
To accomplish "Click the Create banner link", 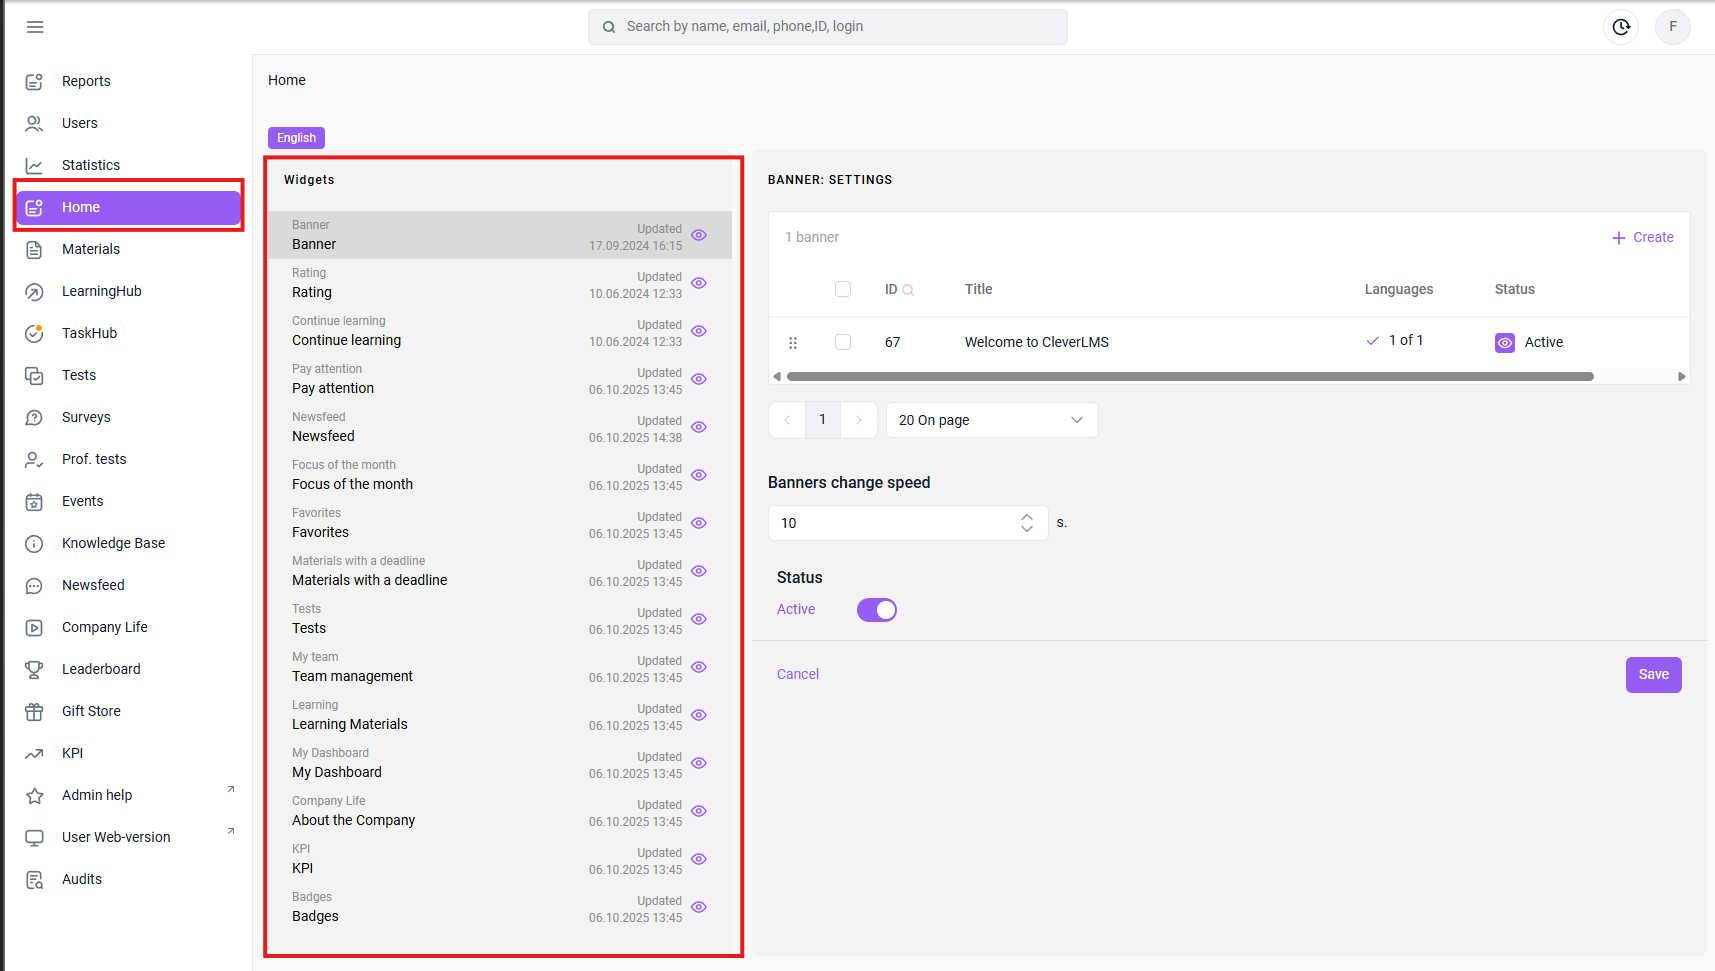I will click(1642, 238).
